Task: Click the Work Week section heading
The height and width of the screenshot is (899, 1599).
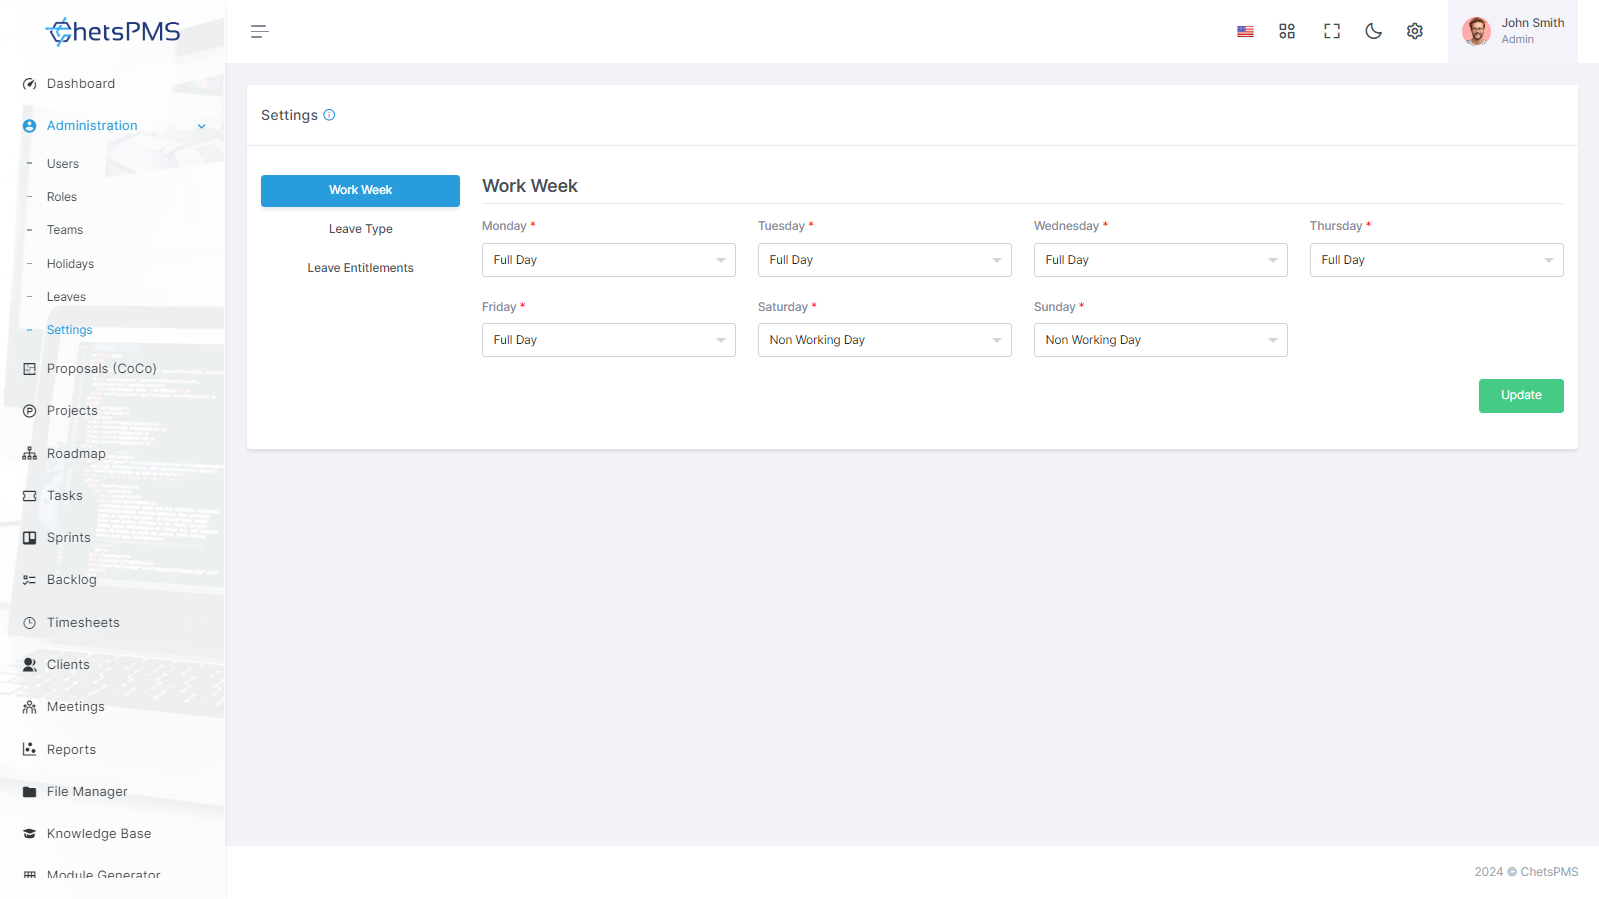Action: click(530, 186)
